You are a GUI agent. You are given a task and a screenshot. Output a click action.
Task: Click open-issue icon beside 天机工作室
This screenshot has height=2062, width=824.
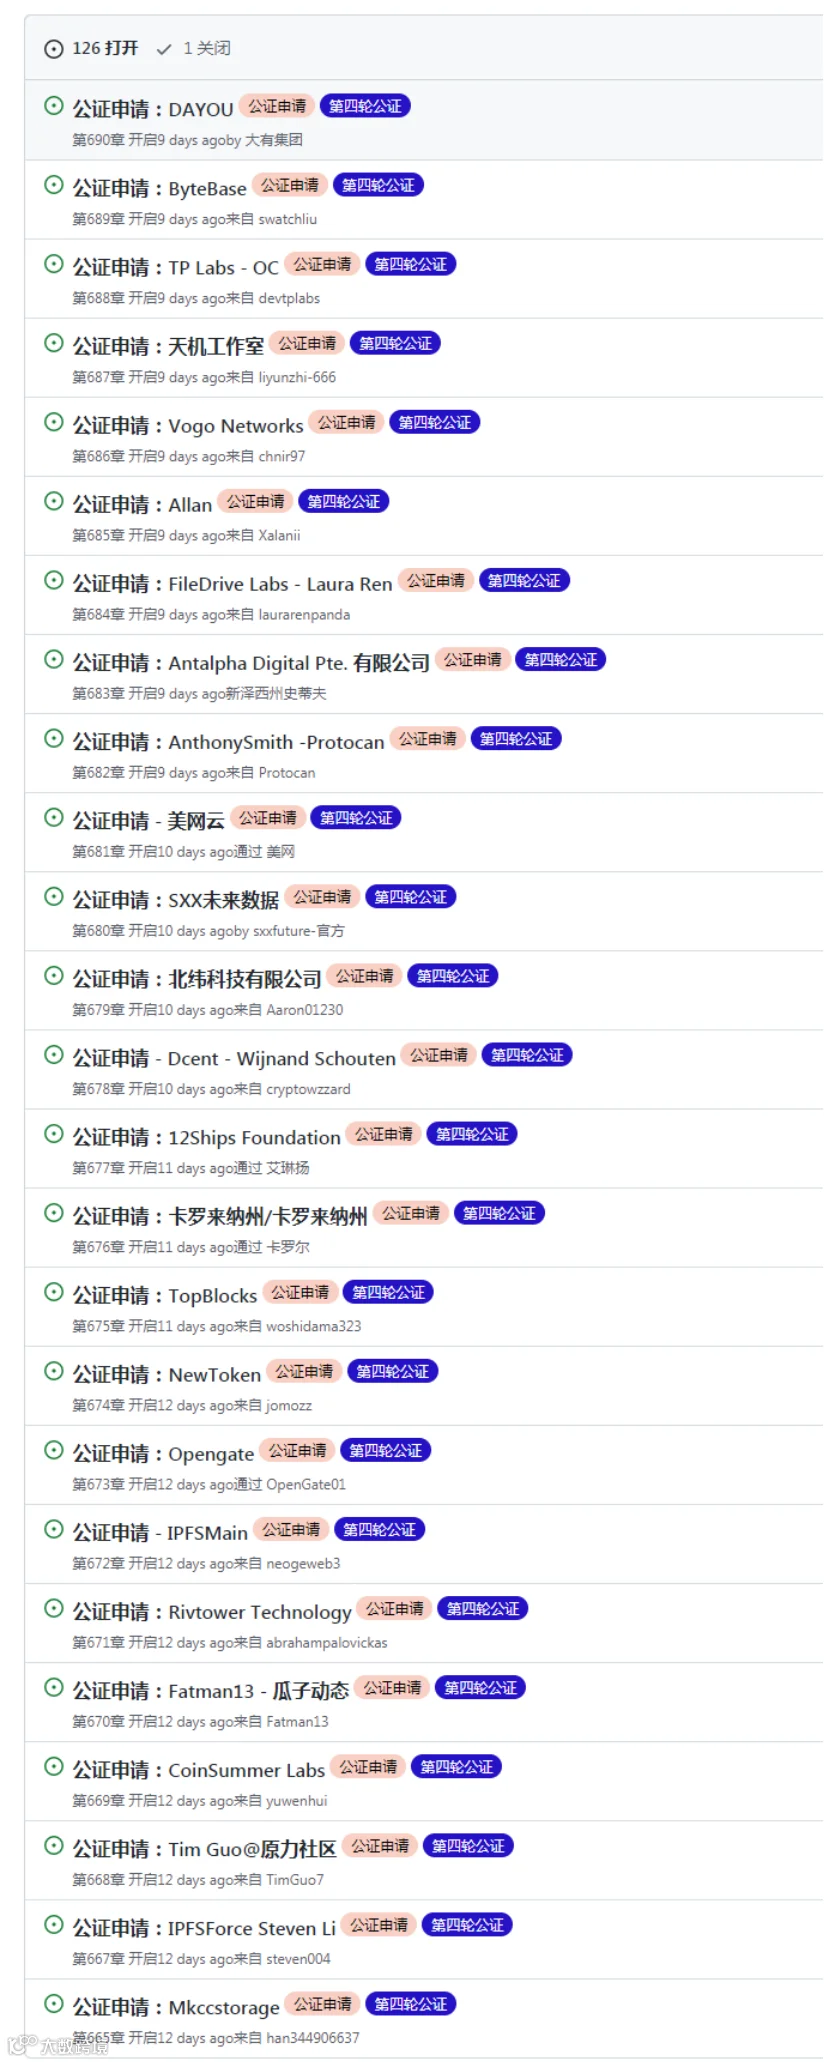coord(54,342)
